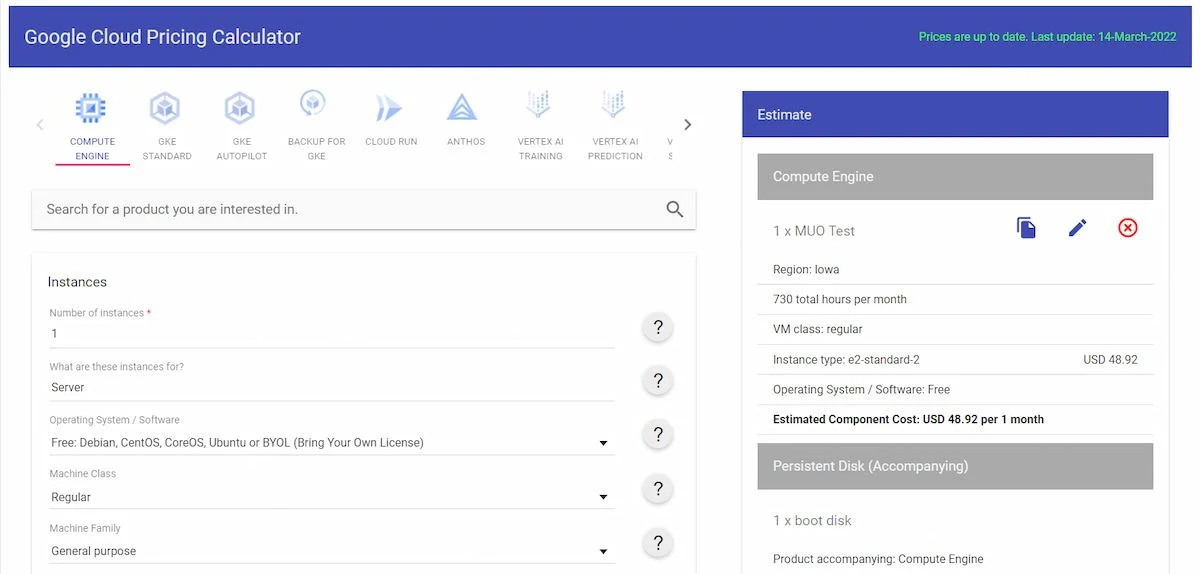Click the gray Compute Engine section header
Image resolution: width=1200 pixels, height=574 pixels.
(x=955, y=176)
